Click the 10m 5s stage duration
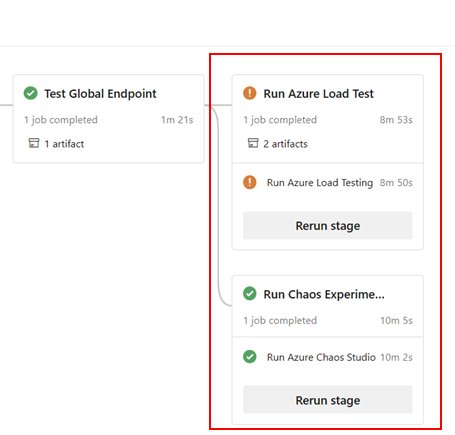 pos(396,321)
